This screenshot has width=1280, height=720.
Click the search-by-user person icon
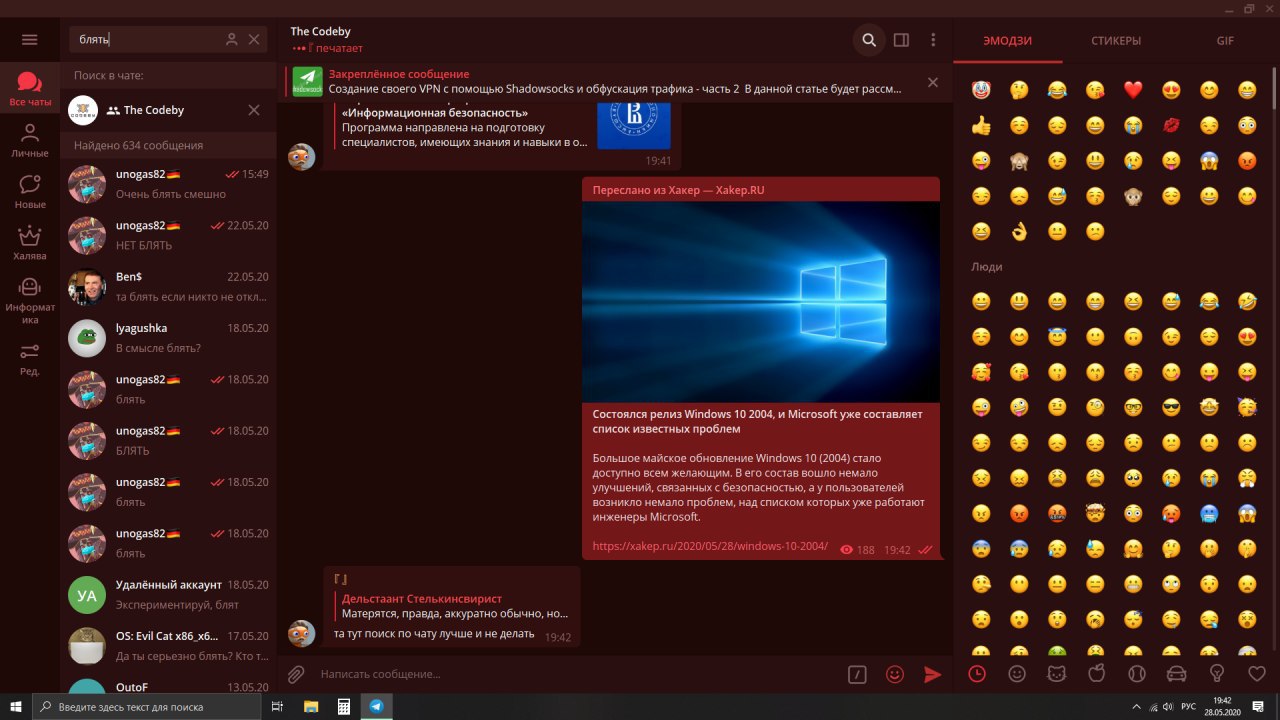232,39
